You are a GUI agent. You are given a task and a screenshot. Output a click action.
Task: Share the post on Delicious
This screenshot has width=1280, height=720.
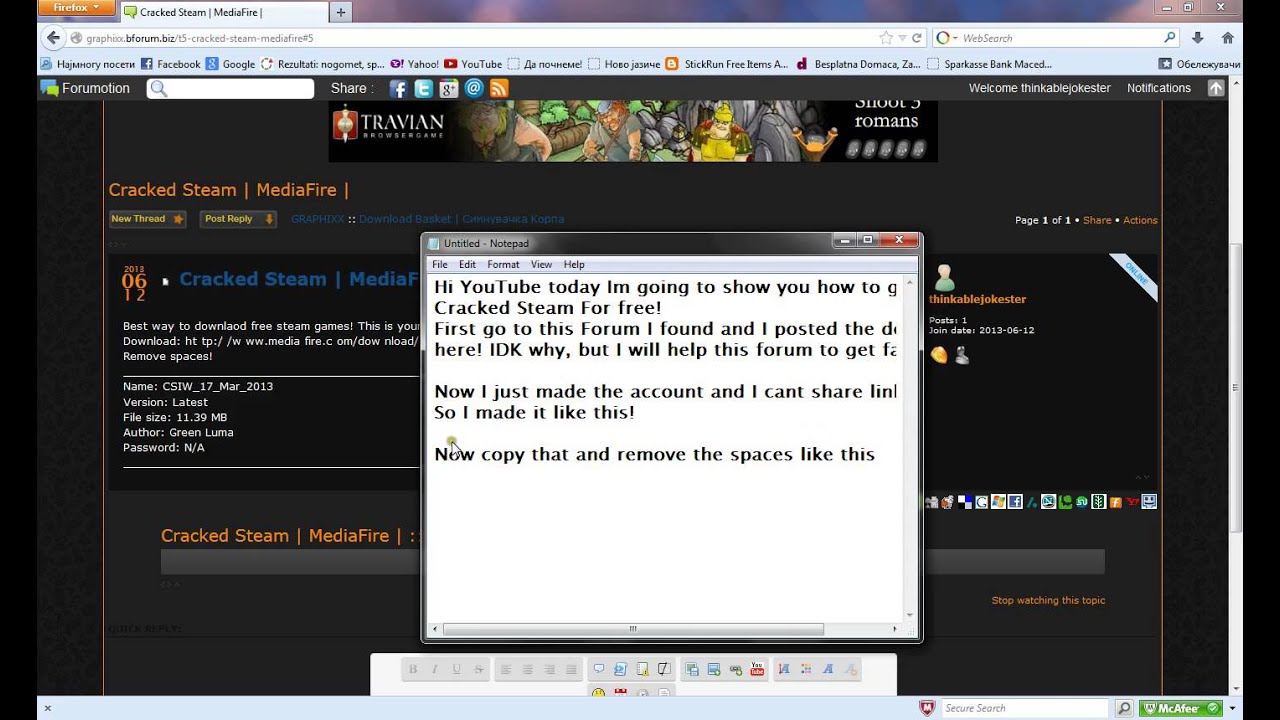click(965, 502)
